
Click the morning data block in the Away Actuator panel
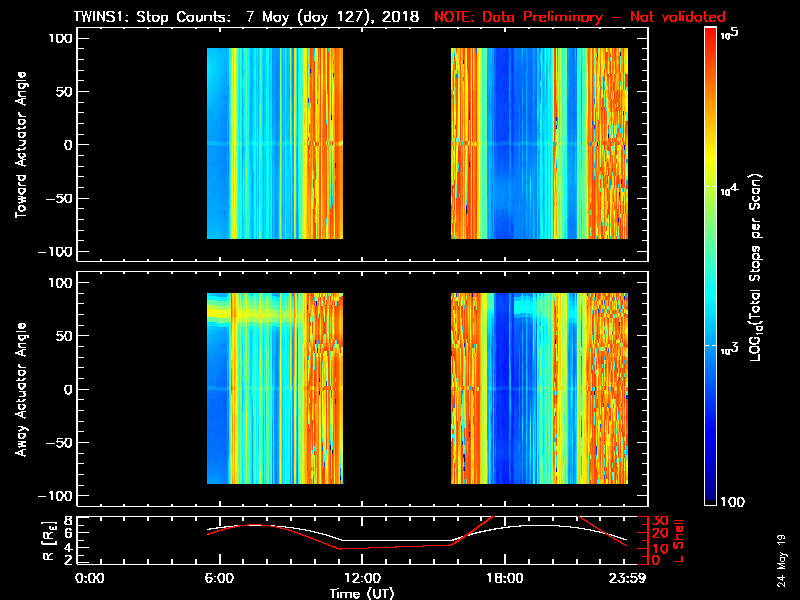(x=275, y=388)
